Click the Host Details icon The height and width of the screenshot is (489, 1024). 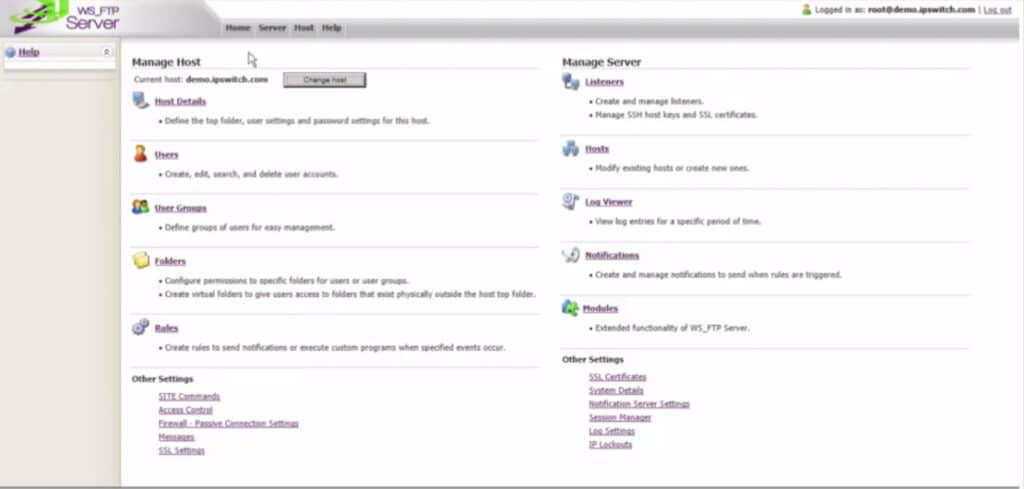[x=140, y=101]
